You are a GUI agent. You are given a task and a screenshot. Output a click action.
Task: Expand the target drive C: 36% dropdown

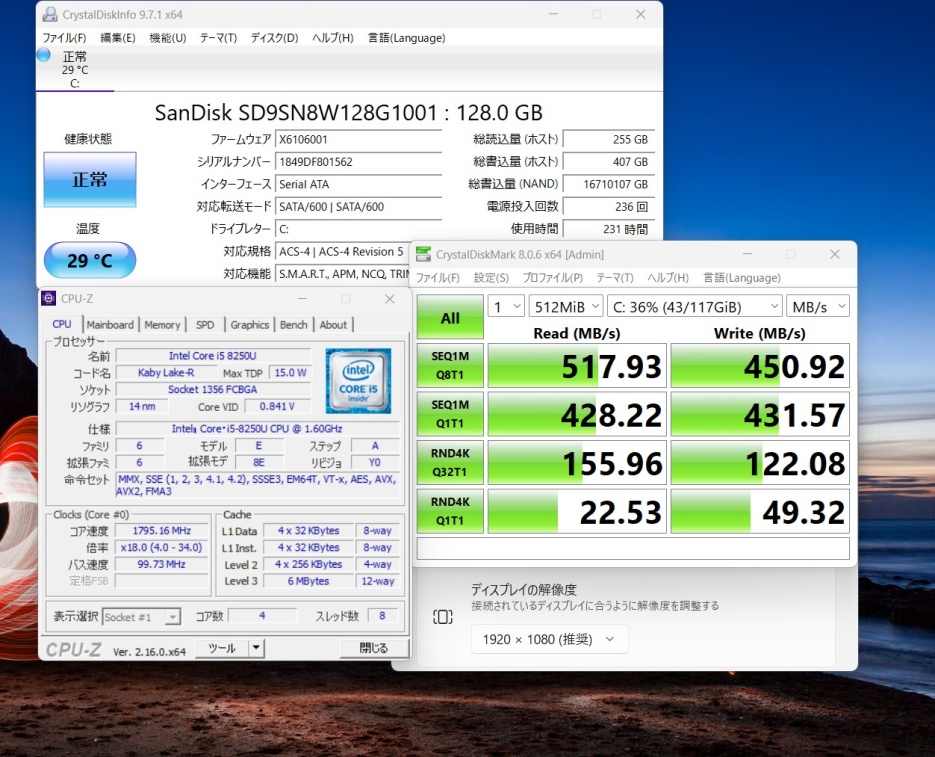tap(694, 306)
